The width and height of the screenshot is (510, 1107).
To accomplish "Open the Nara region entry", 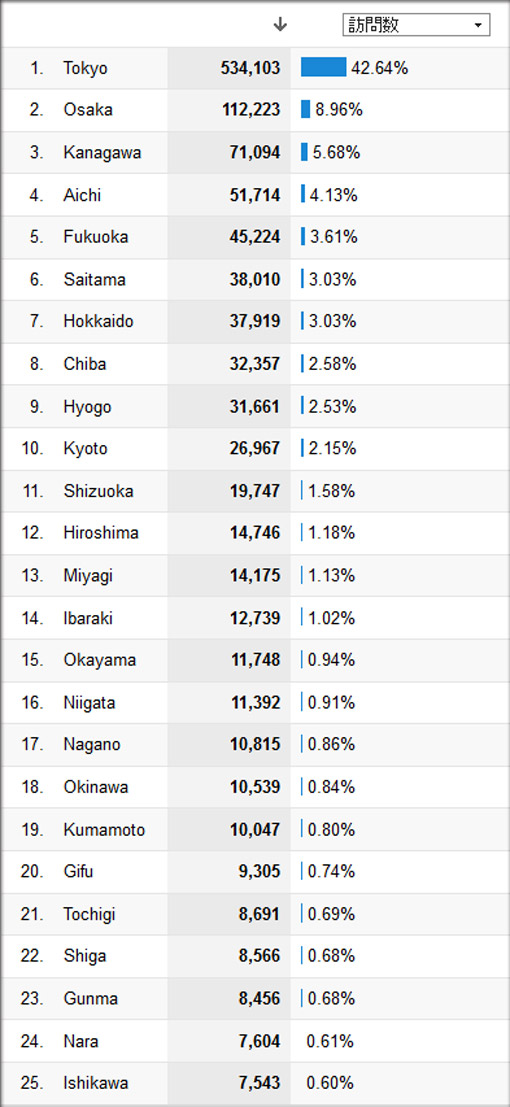I will pos(81,1041).
